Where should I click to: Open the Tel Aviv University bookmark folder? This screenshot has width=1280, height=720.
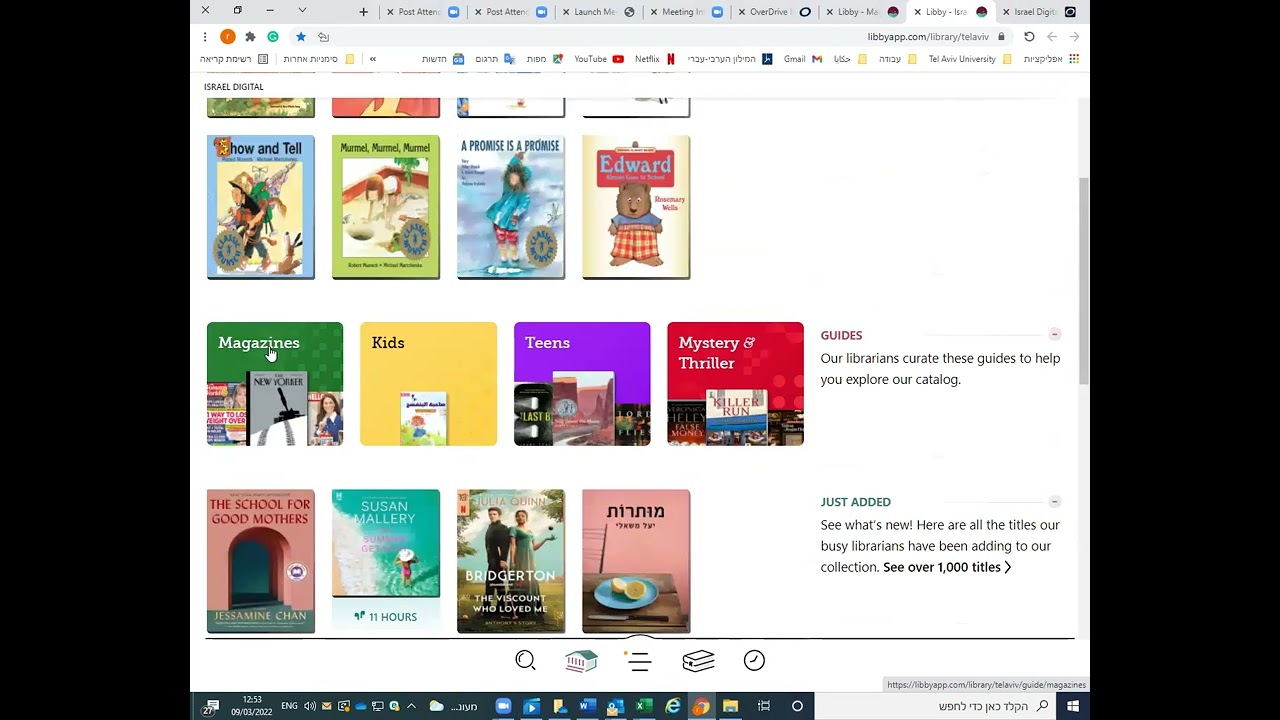(x=970, y=59)
